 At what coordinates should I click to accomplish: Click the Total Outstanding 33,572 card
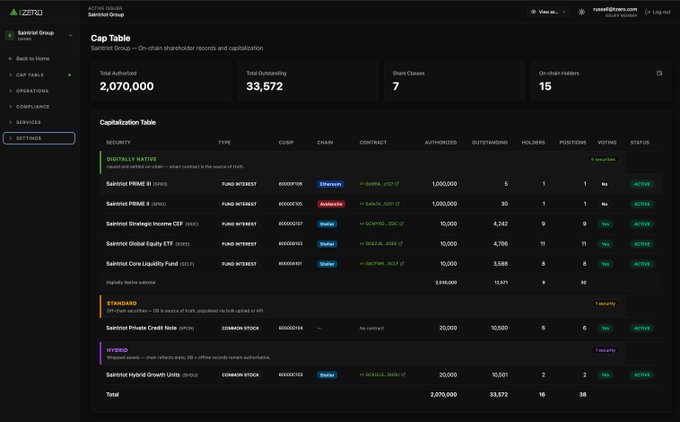point(307,81)
